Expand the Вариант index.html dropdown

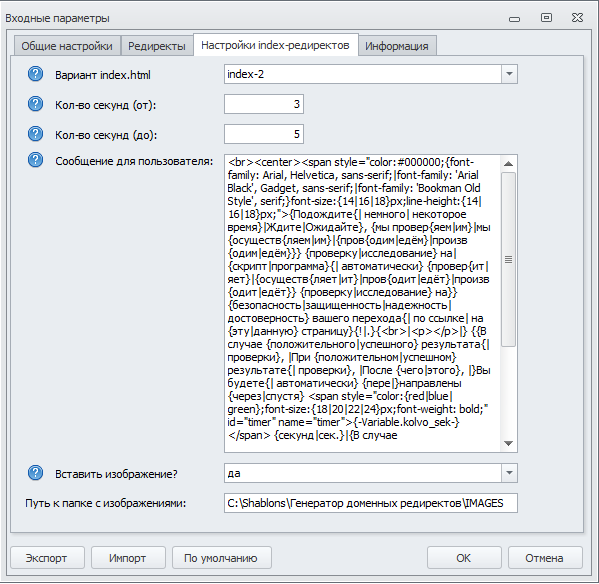(509, 74)
